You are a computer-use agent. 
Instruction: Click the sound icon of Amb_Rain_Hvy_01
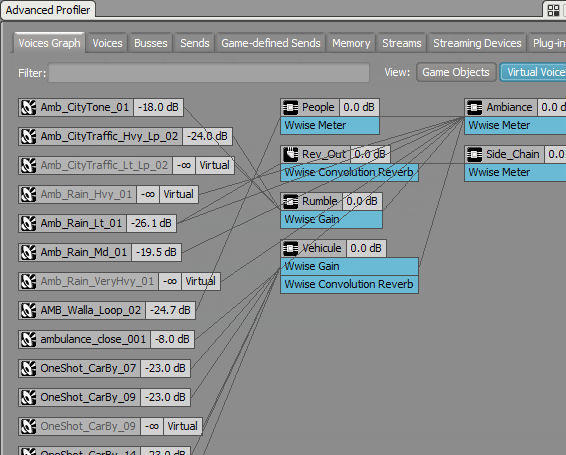[x=28, y=194]
